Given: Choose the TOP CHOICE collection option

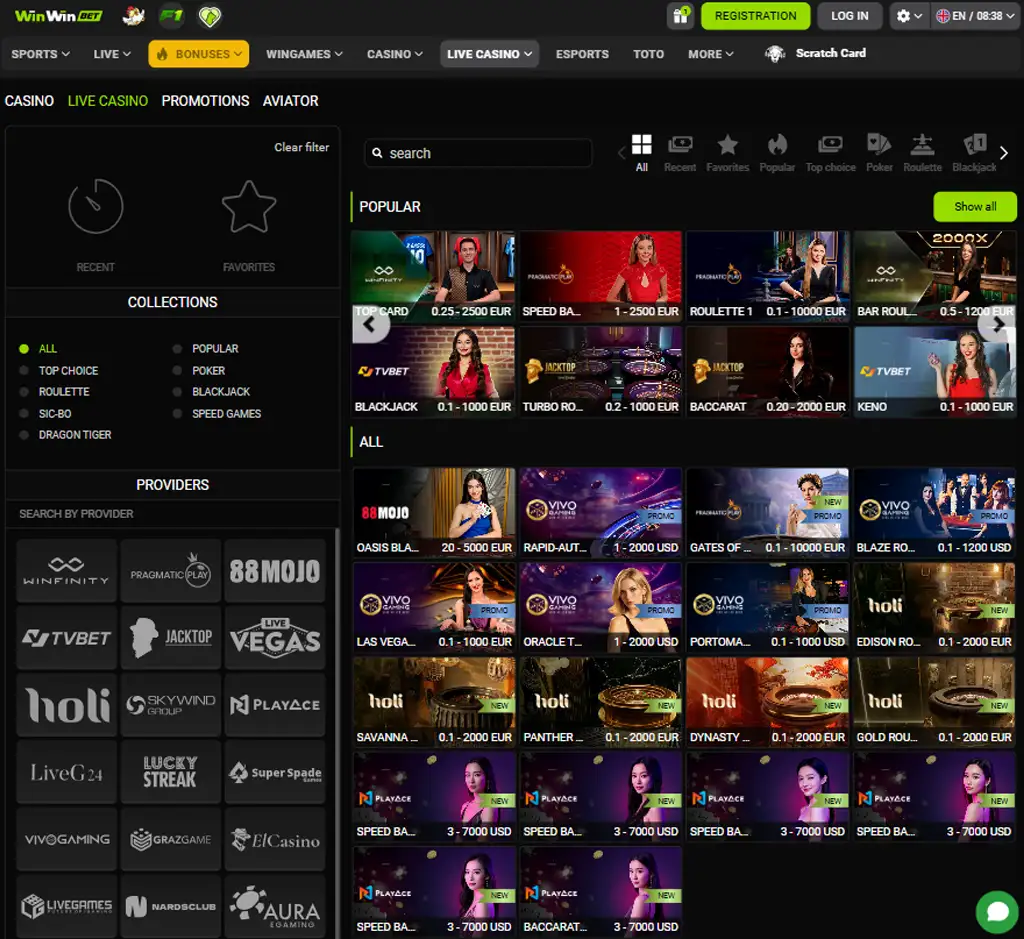Looking at the screenshot, I should (x=23, y=370).
